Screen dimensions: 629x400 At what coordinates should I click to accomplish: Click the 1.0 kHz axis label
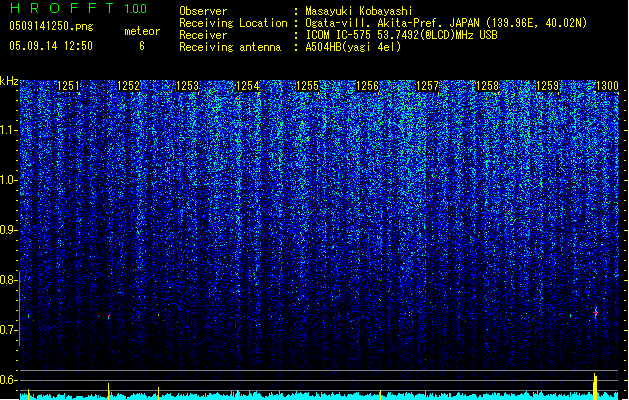click(8, 180)
